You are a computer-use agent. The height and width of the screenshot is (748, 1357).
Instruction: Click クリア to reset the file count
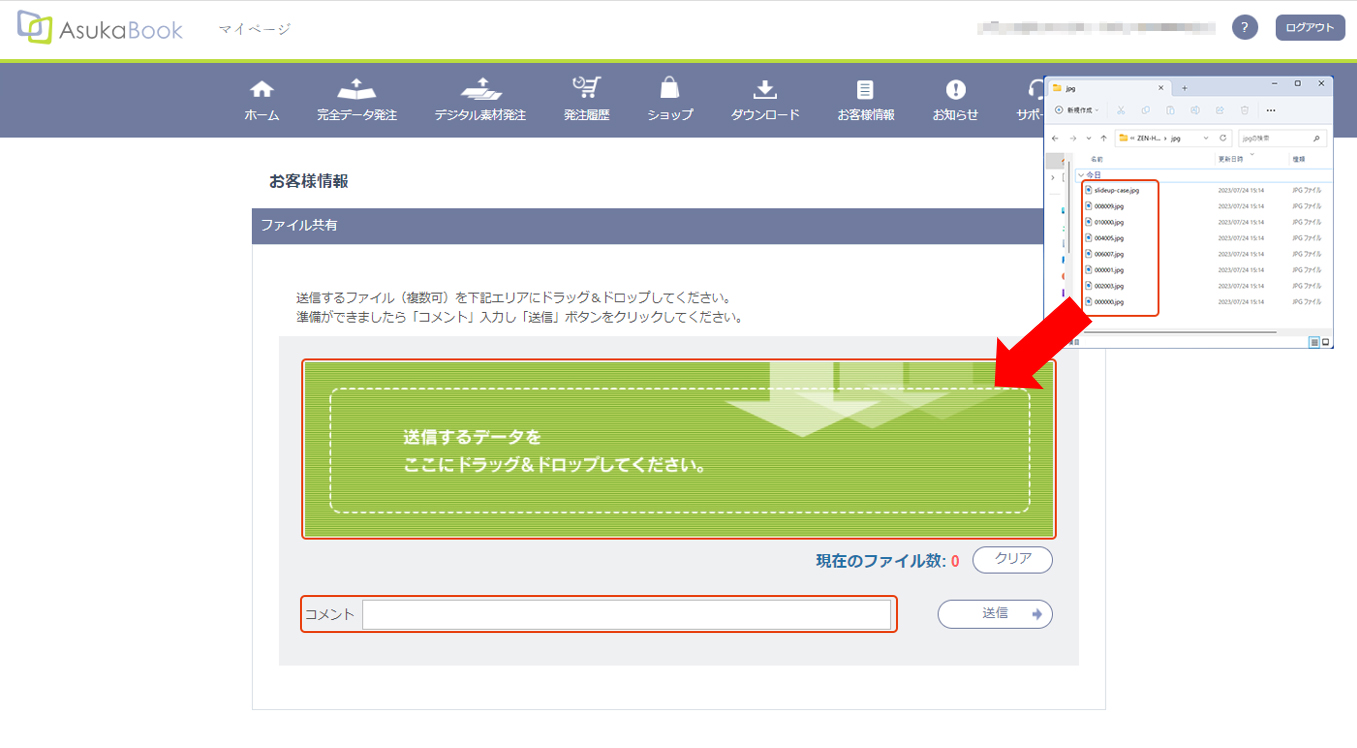click(x=1012, y=560)
